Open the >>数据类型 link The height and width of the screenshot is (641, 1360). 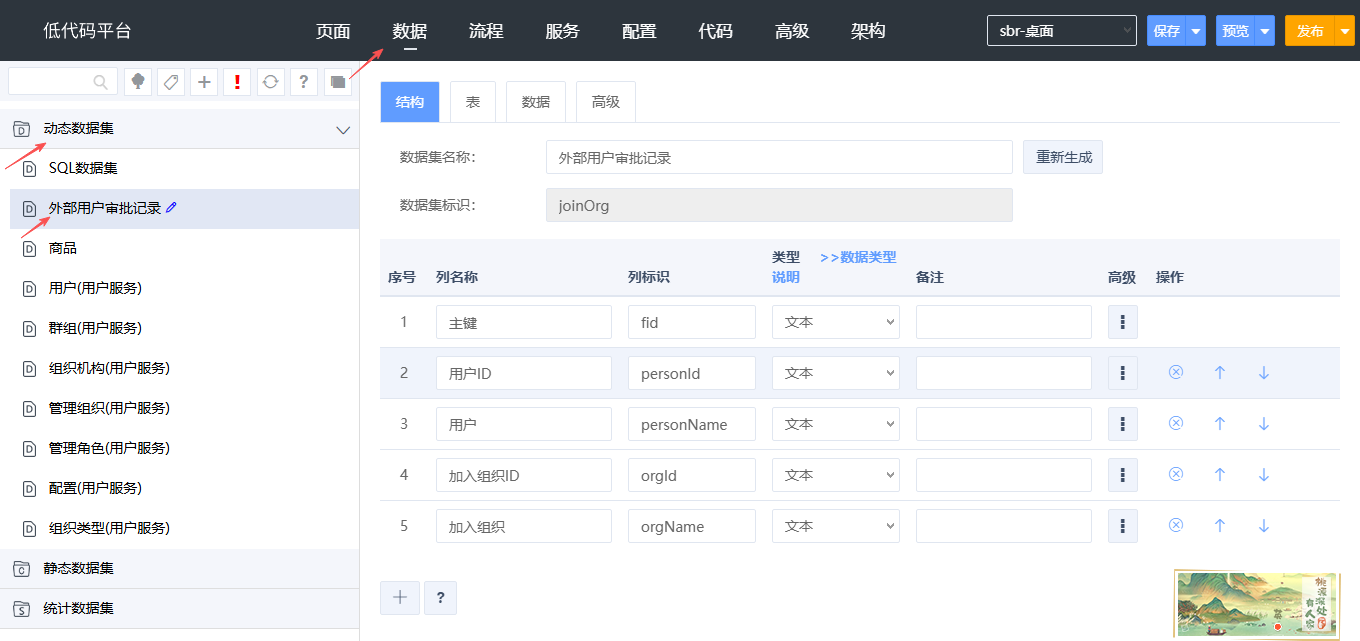[858, 257]
